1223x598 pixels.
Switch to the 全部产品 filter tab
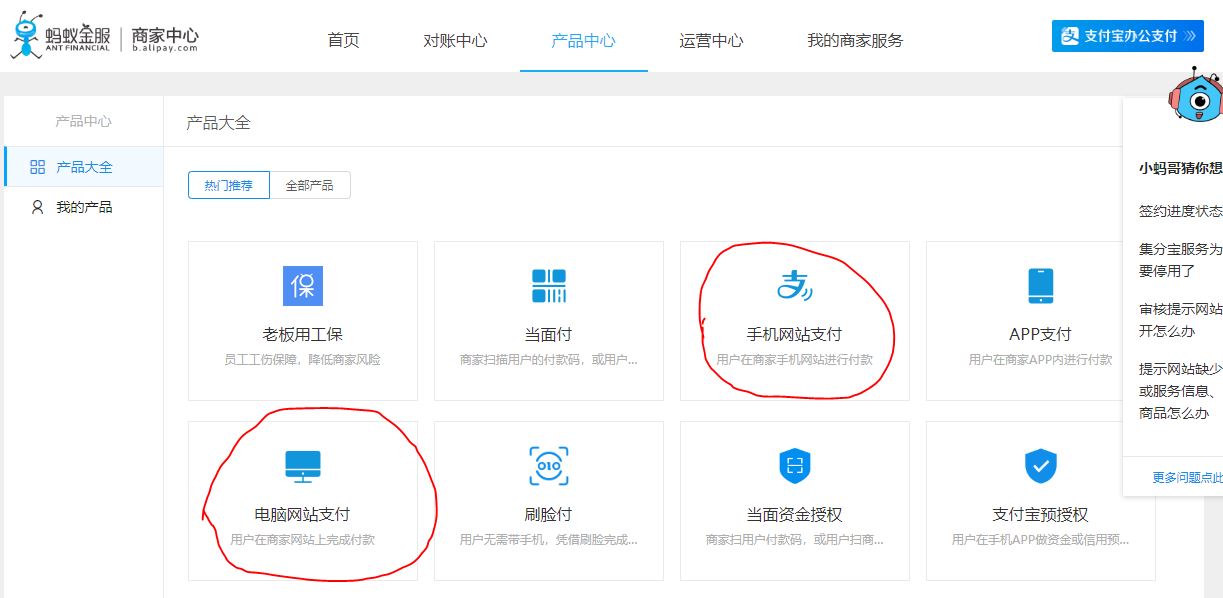(x=310, y=185)
